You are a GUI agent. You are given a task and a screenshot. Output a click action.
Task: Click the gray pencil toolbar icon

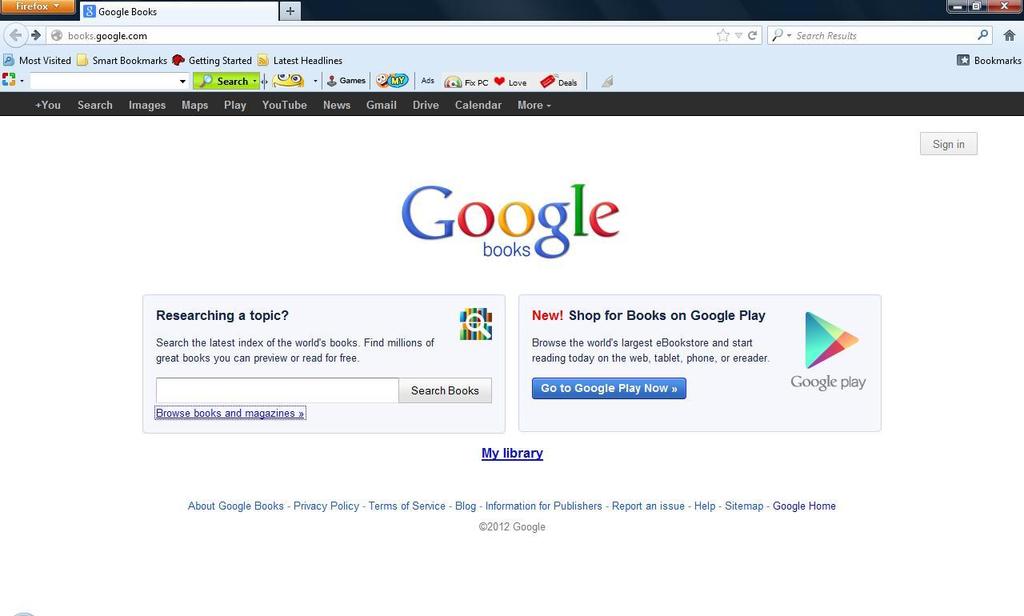[x=607, y=82]
